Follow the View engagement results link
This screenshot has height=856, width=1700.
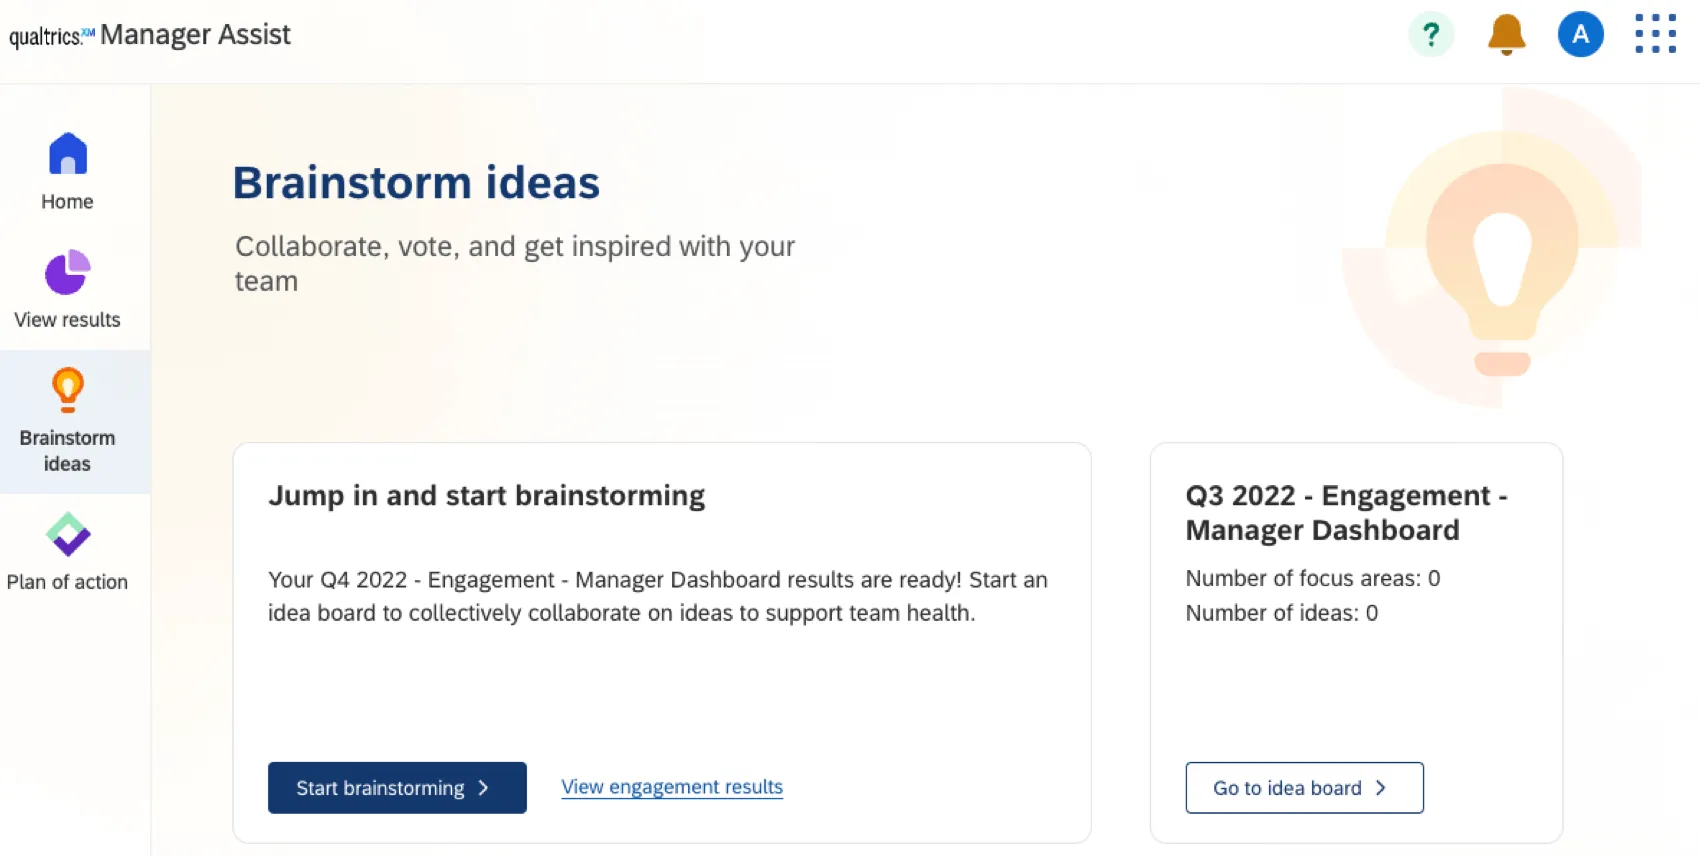[x=671, y=787]
